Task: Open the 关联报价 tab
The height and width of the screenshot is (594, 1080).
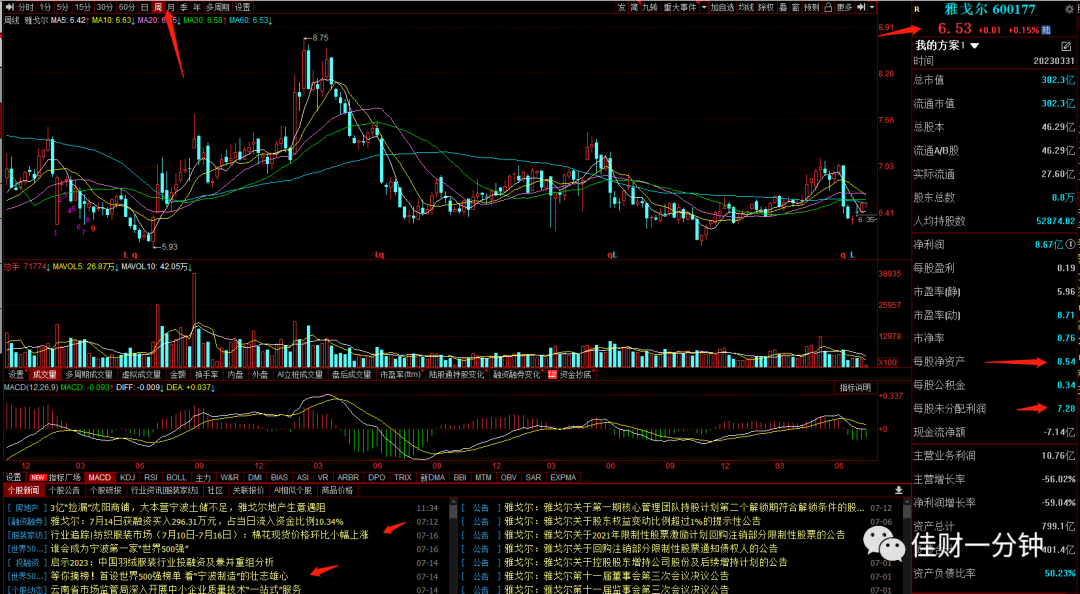Action: point(248,490)
